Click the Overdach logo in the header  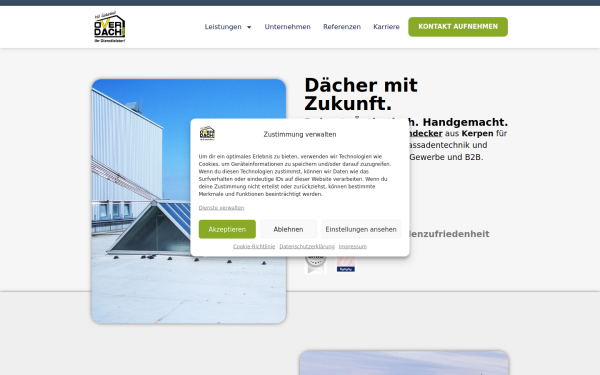tap(109, 27)
